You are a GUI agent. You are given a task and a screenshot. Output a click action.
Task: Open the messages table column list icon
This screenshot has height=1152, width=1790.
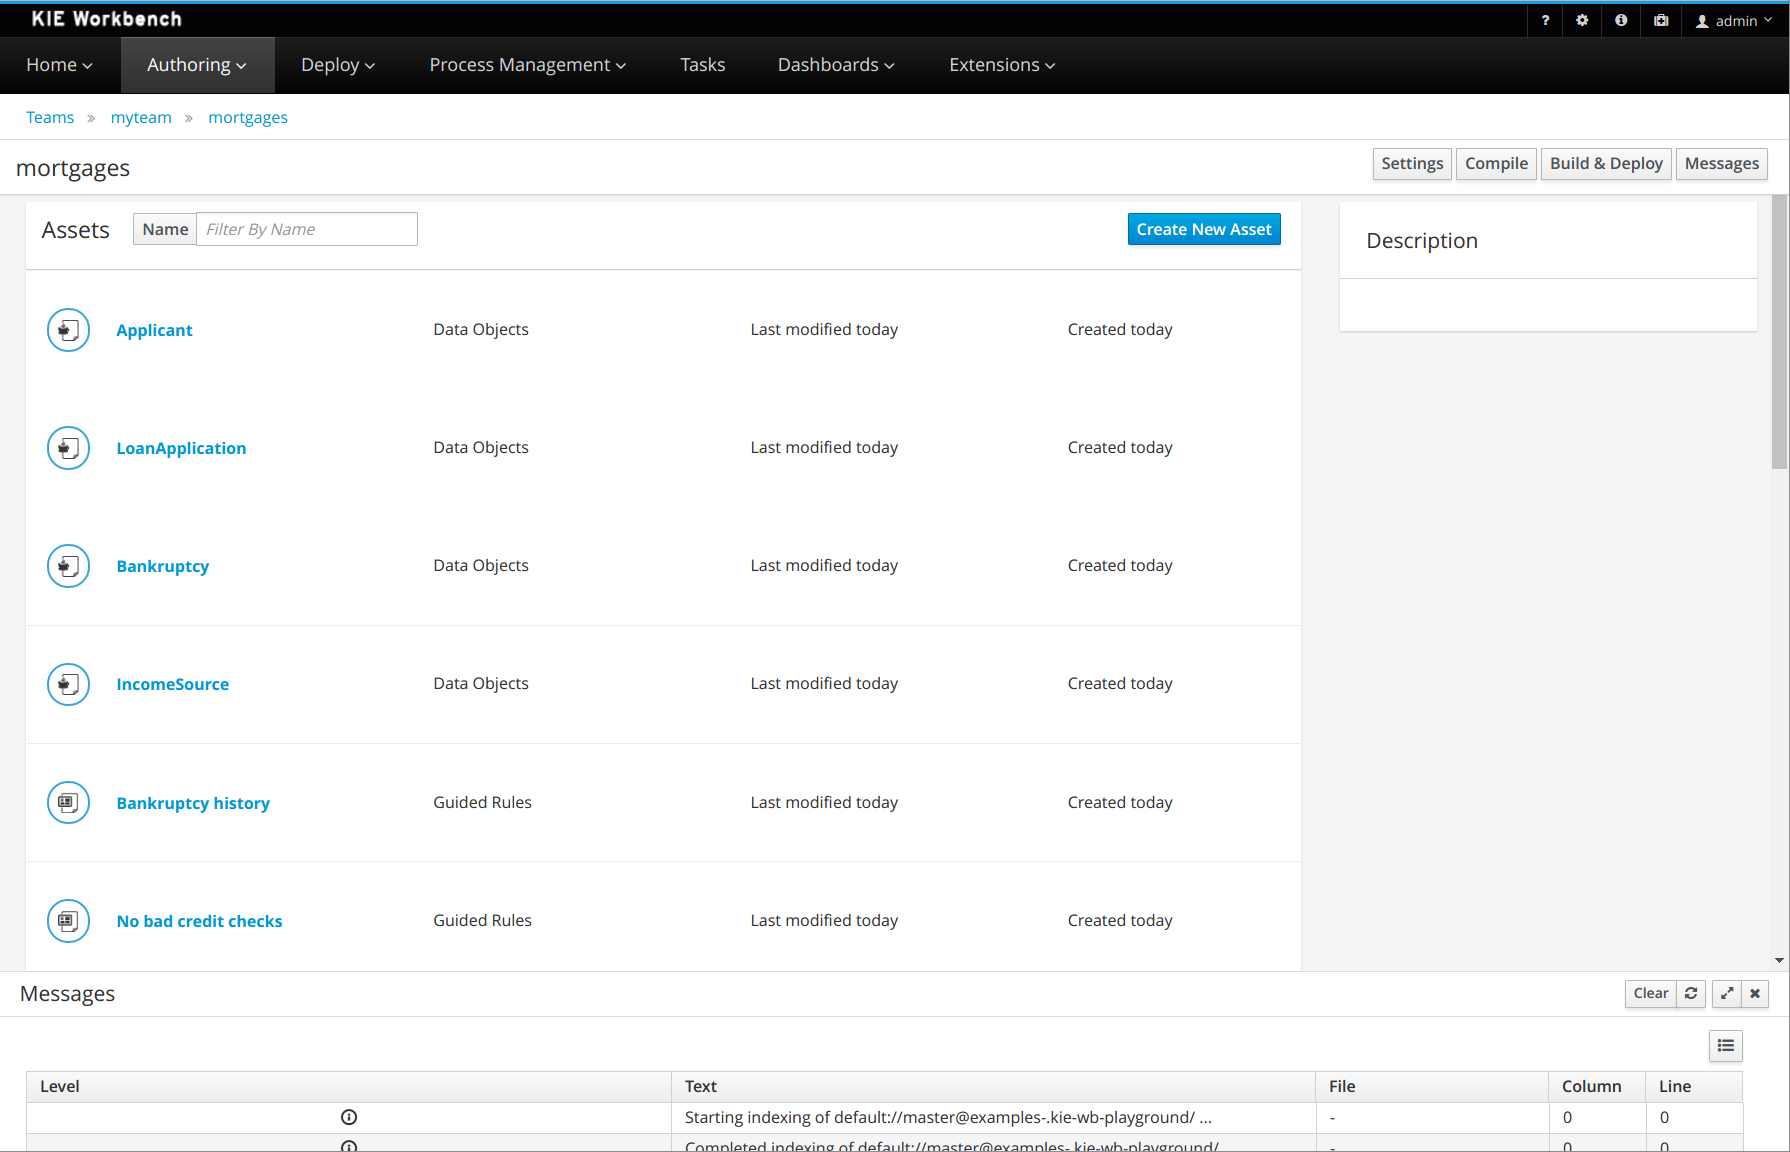click(x=1725, y=1046)
